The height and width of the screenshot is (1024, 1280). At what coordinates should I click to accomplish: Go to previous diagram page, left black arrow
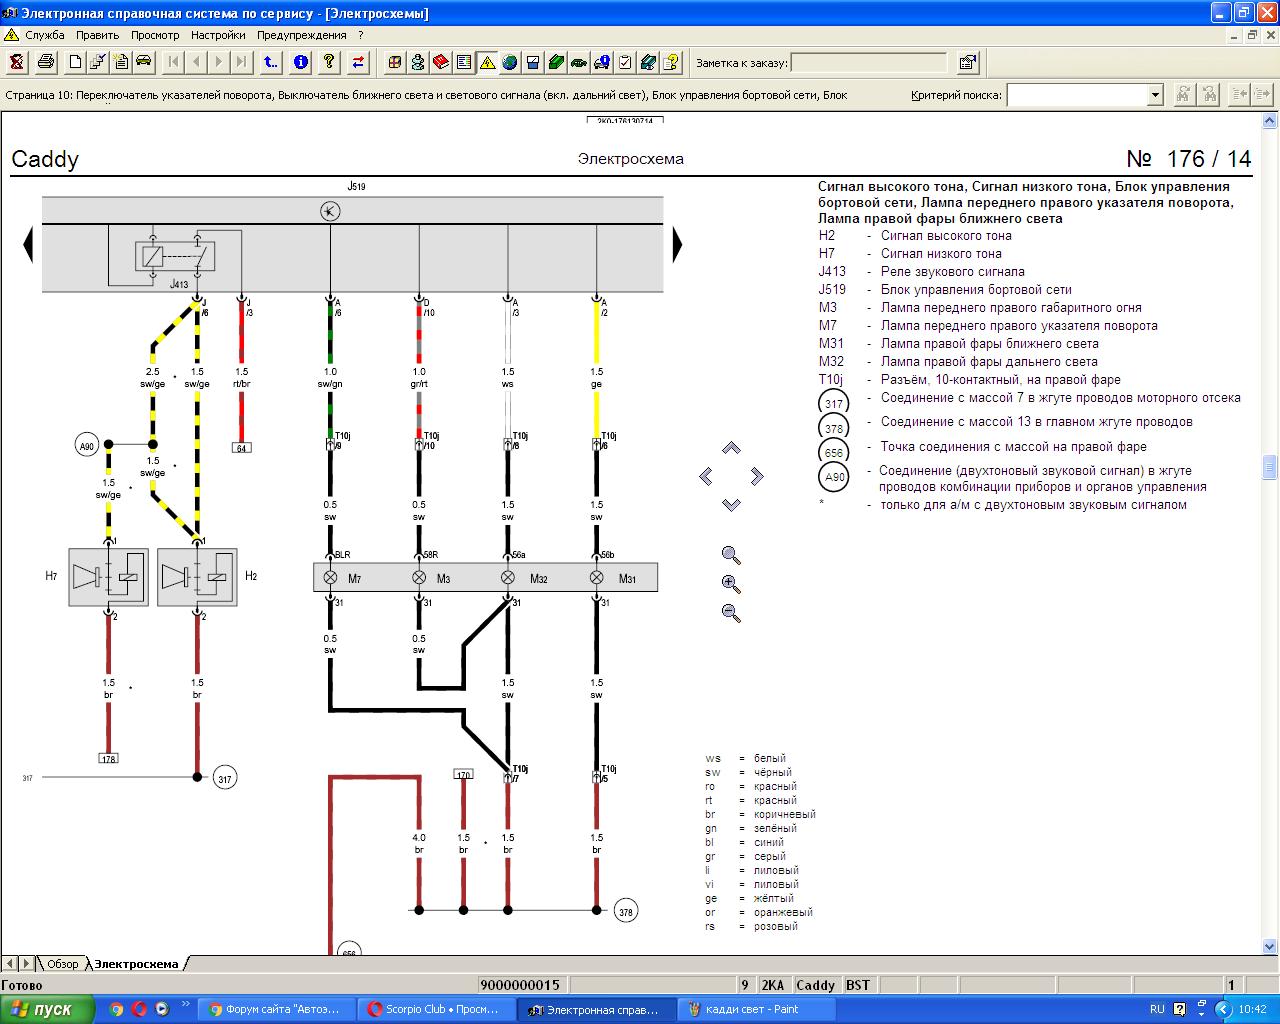(28, 244)
